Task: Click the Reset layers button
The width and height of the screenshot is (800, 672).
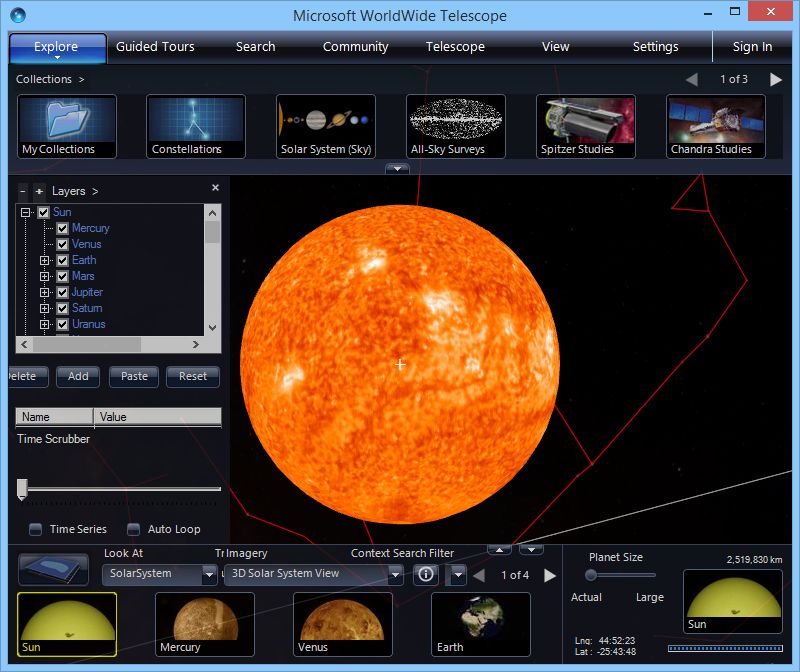Action: (193, 377)
